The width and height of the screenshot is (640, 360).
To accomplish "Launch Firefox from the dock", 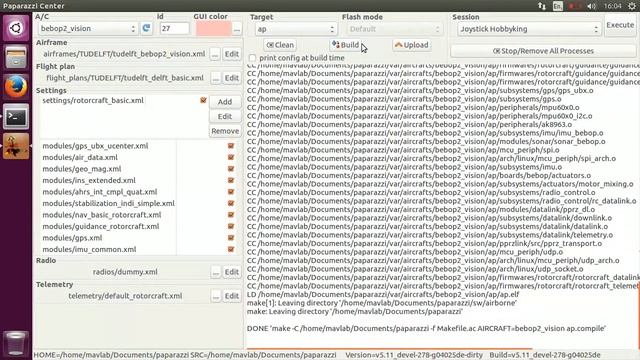I will (x=16, y=87).
